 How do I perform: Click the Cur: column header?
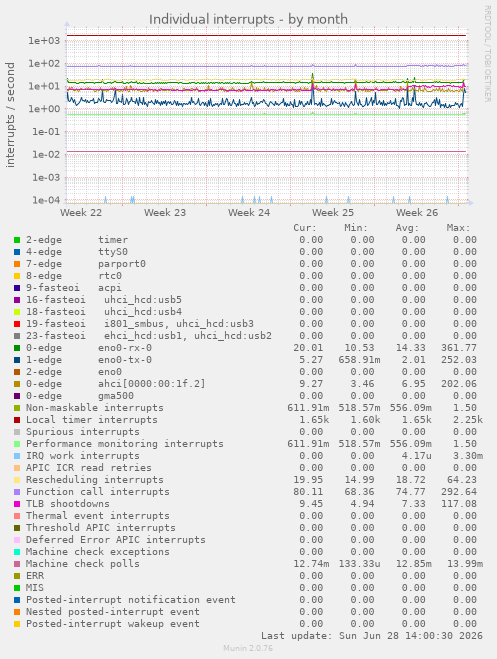pos(305,228)
